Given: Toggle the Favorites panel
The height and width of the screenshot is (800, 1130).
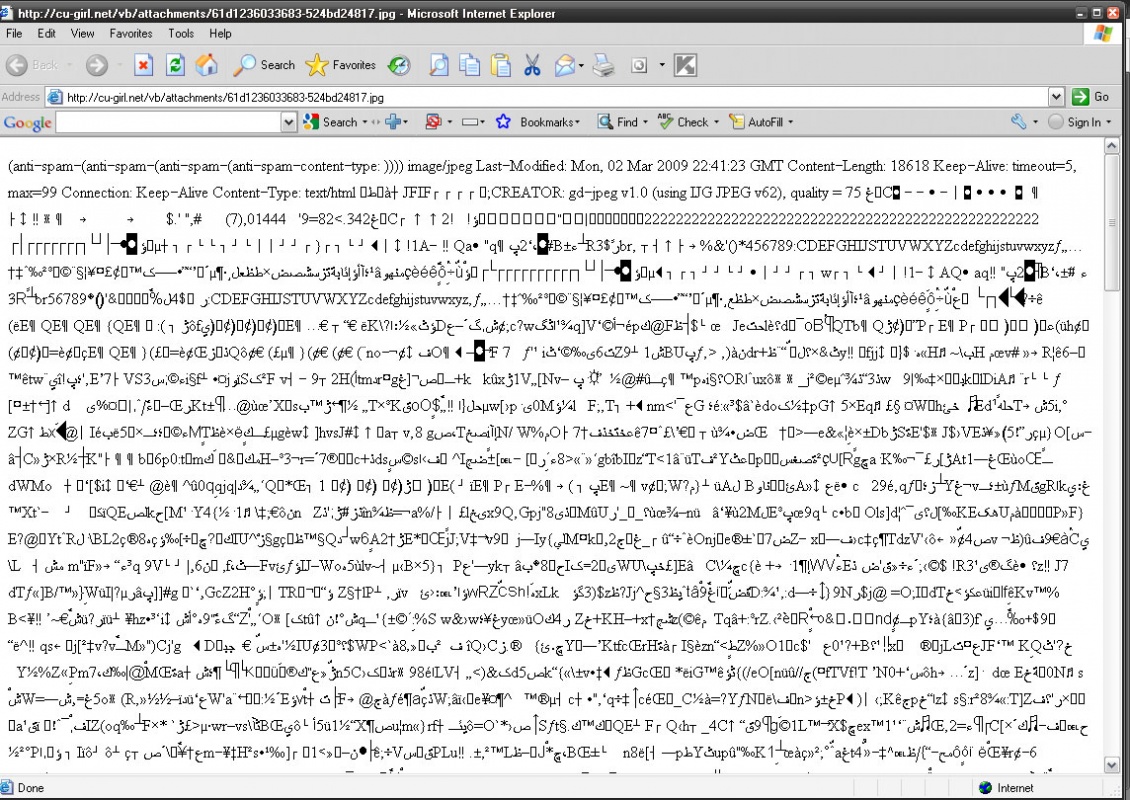Looking at the screenshot, I should point(341,65).
